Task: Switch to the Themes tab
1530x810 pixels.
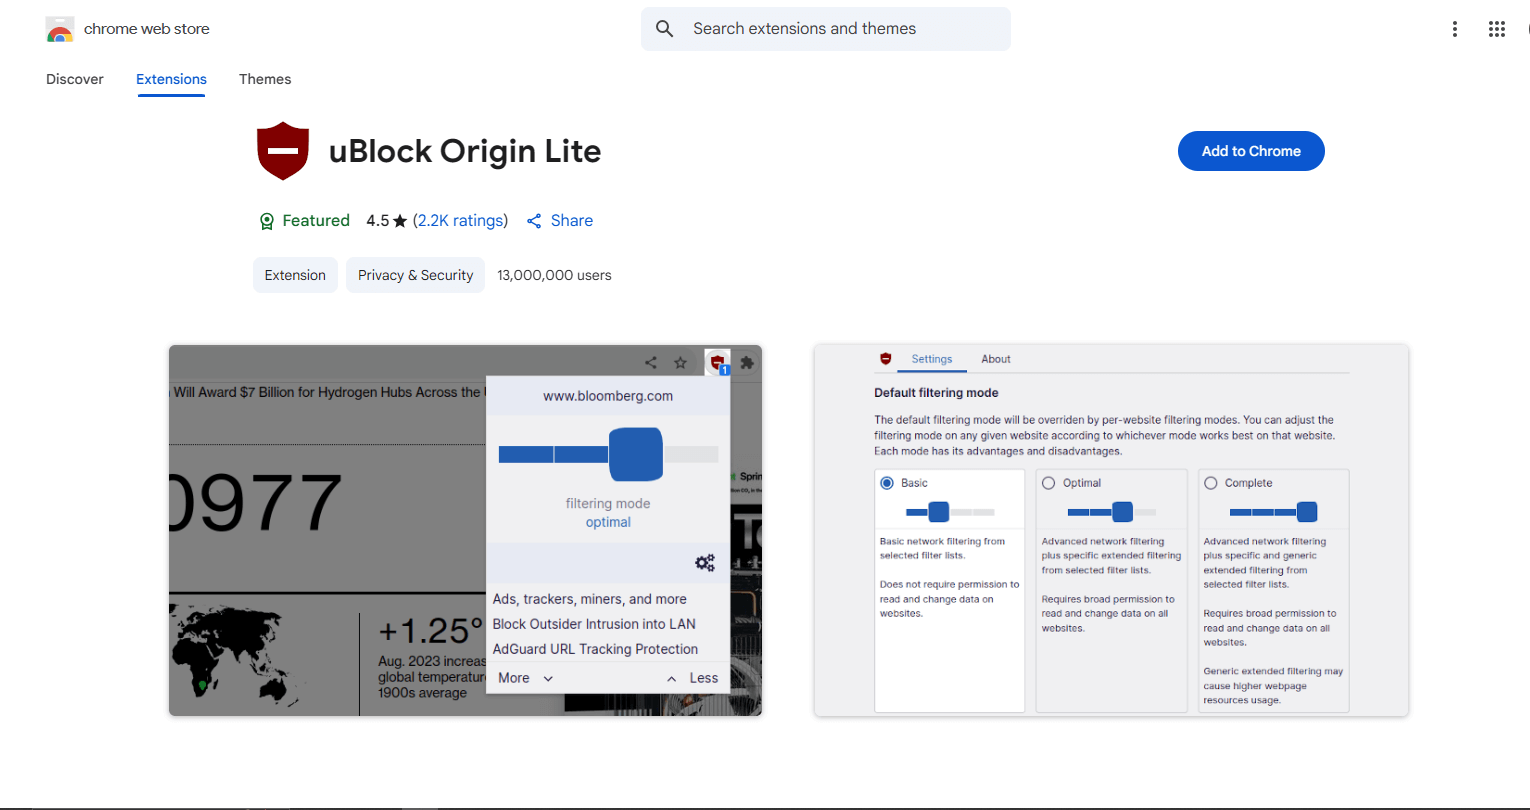Action: tap(265, 79)
